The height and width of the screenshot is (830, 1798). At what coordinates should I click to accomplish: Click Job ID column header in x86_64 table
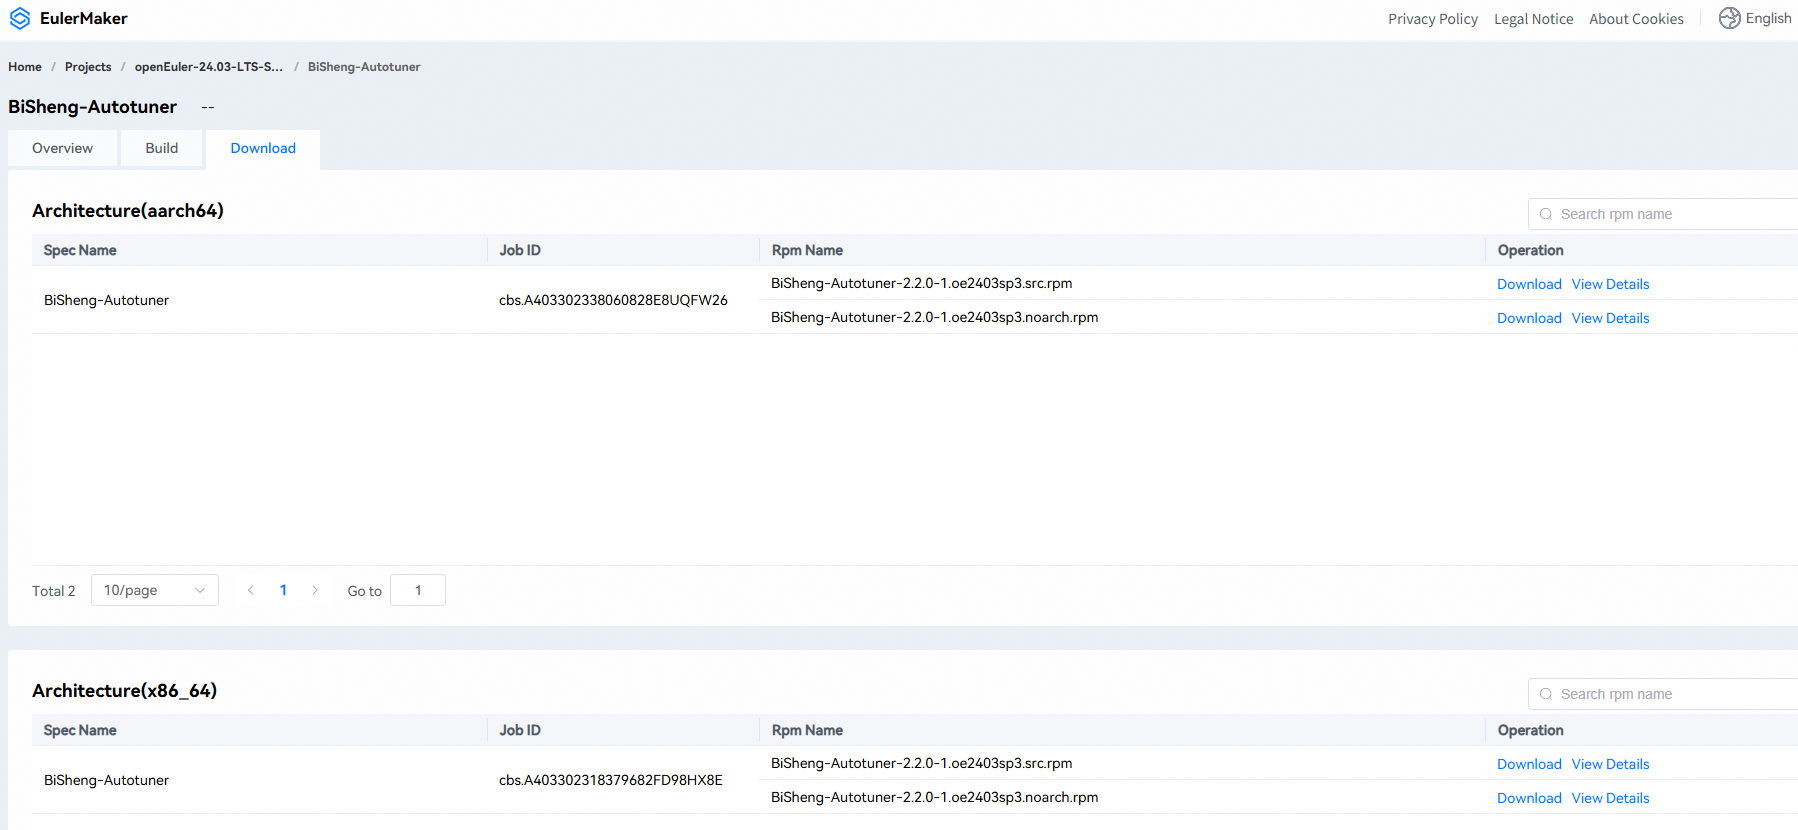click(520, 730)
